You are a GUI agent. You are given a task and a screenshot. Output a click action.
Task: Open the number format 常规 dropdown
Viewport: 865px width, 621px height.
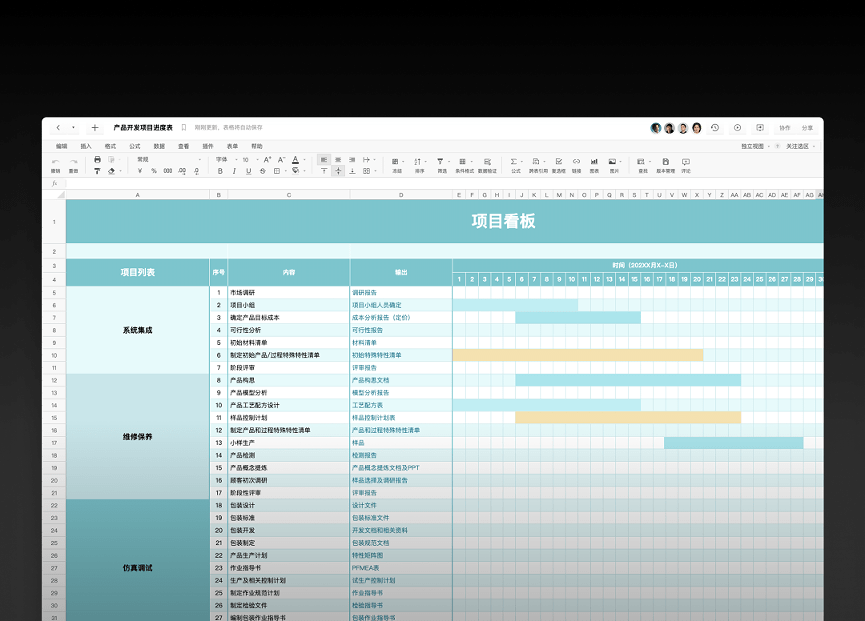[x=168, y=159]
